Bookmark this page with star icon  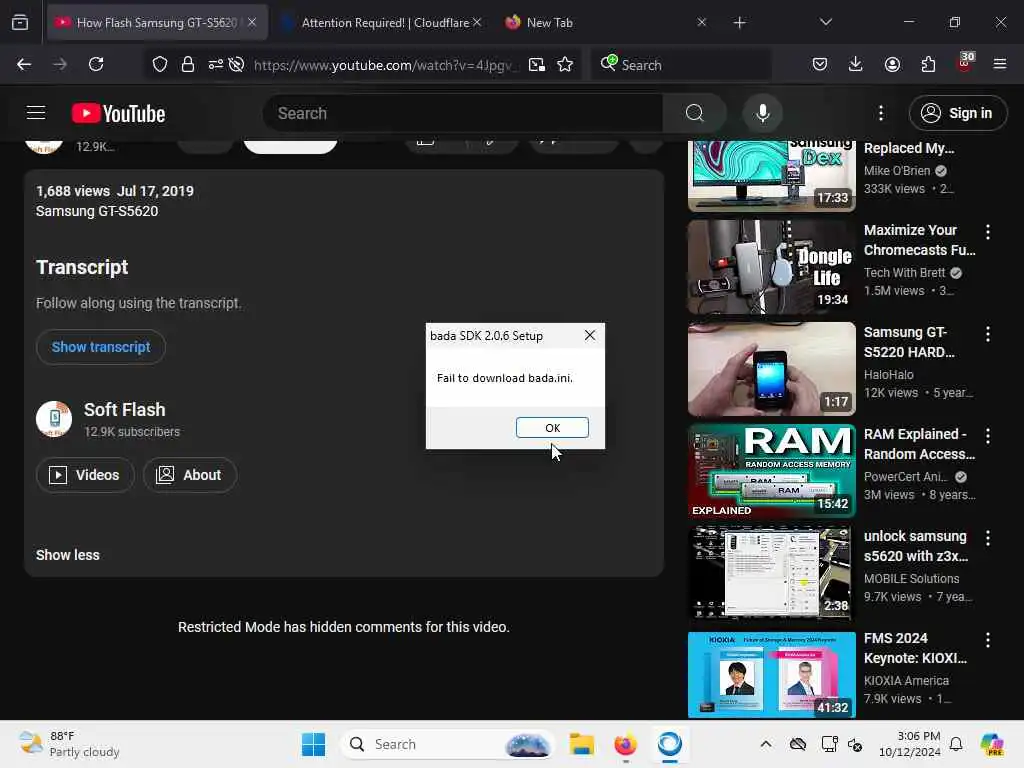tap(565, 64)
